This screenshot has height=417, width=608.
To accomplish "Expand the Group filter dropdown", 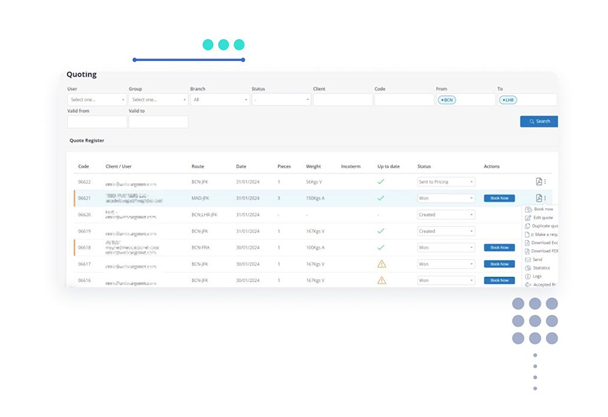I will [x=157, y=100].
